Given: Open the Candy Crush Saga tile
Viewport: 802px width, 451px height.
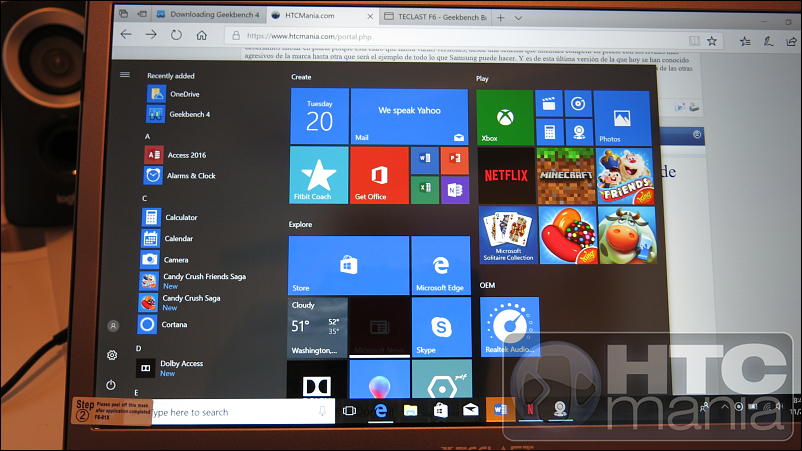Looking at the screenshot, I should point(568,235).
